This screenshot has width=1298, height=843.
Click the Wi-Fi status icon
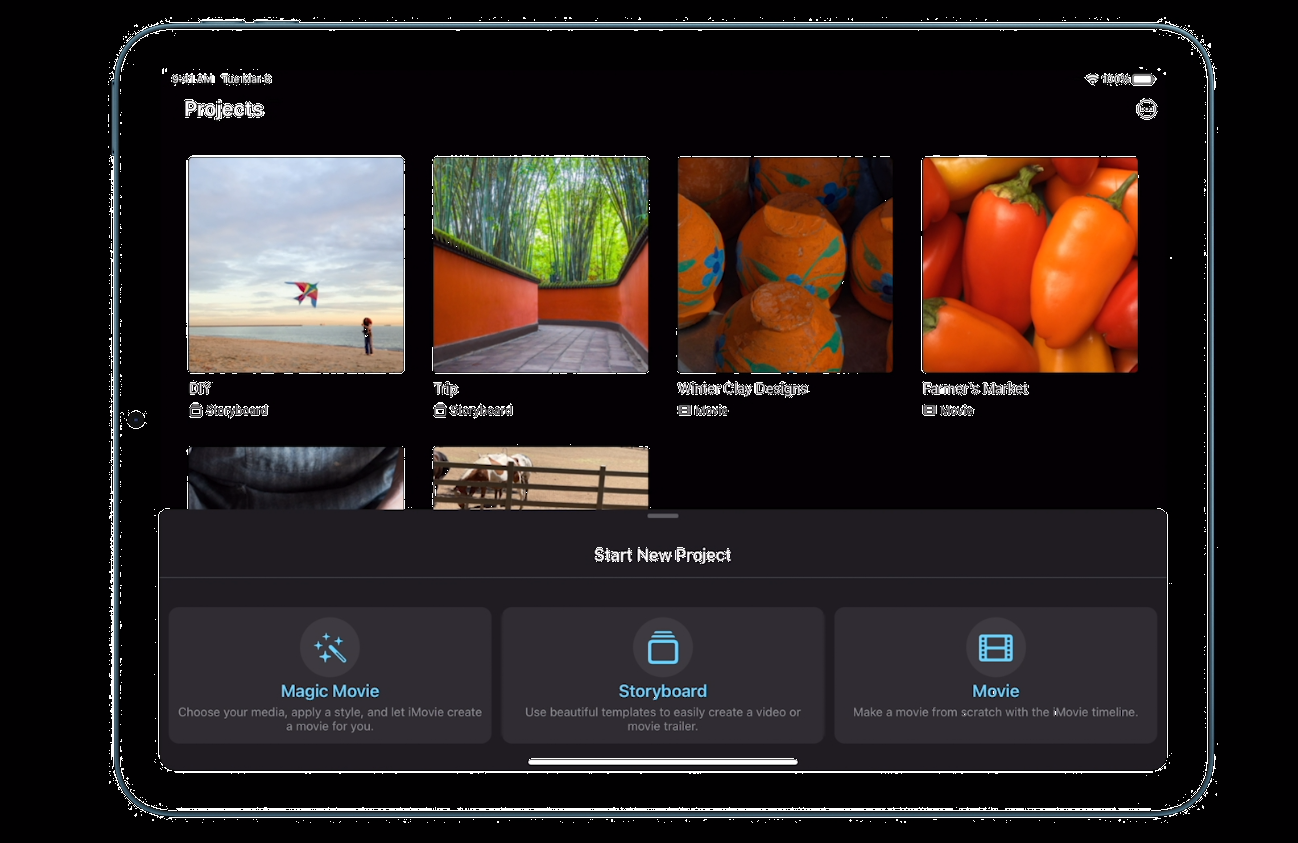pyautogui.click(x=1092, y=79)
